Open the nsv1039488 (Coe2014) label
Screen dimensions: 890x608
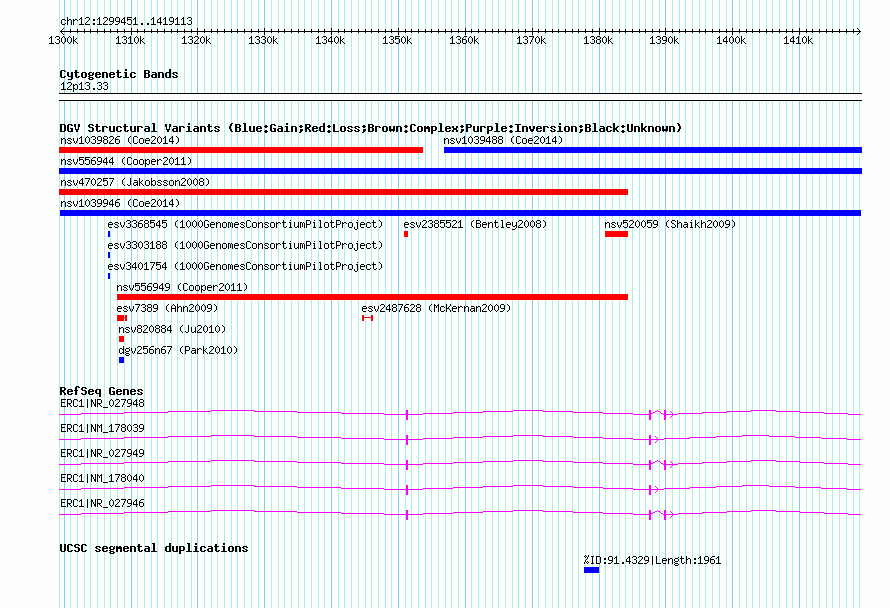pyautogui.click(x=503, y=140)
